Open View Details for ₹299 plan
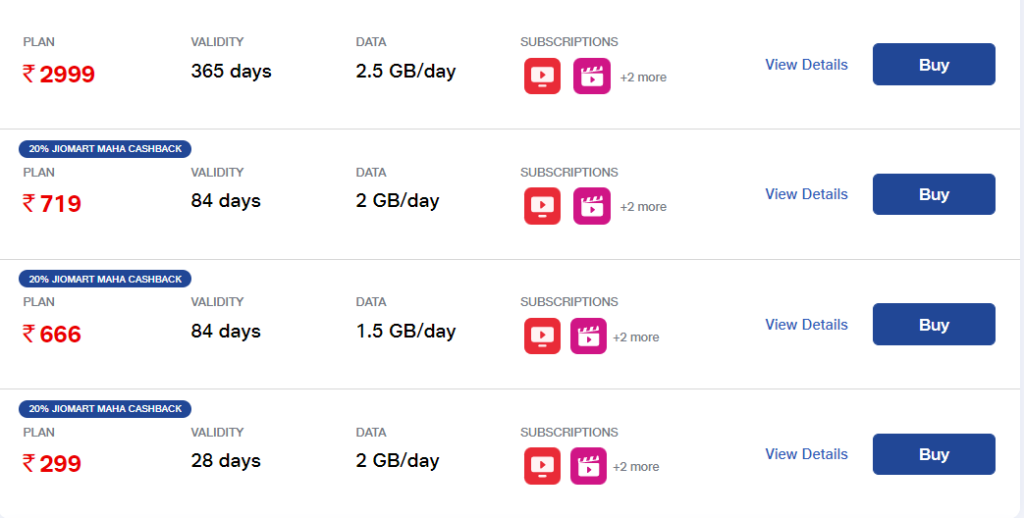The height and width of the screenshot is (518, 1024). point(806,454)
